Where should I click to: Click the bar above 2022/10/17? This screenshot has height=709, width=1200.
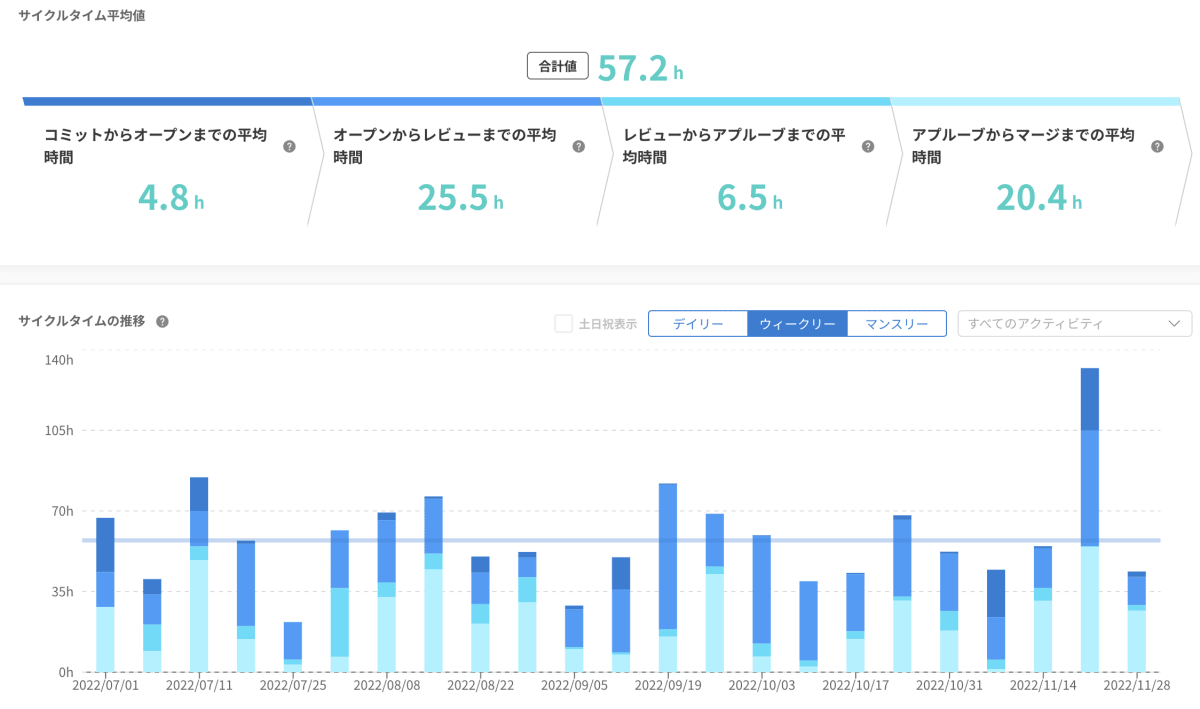coord(855,622)
